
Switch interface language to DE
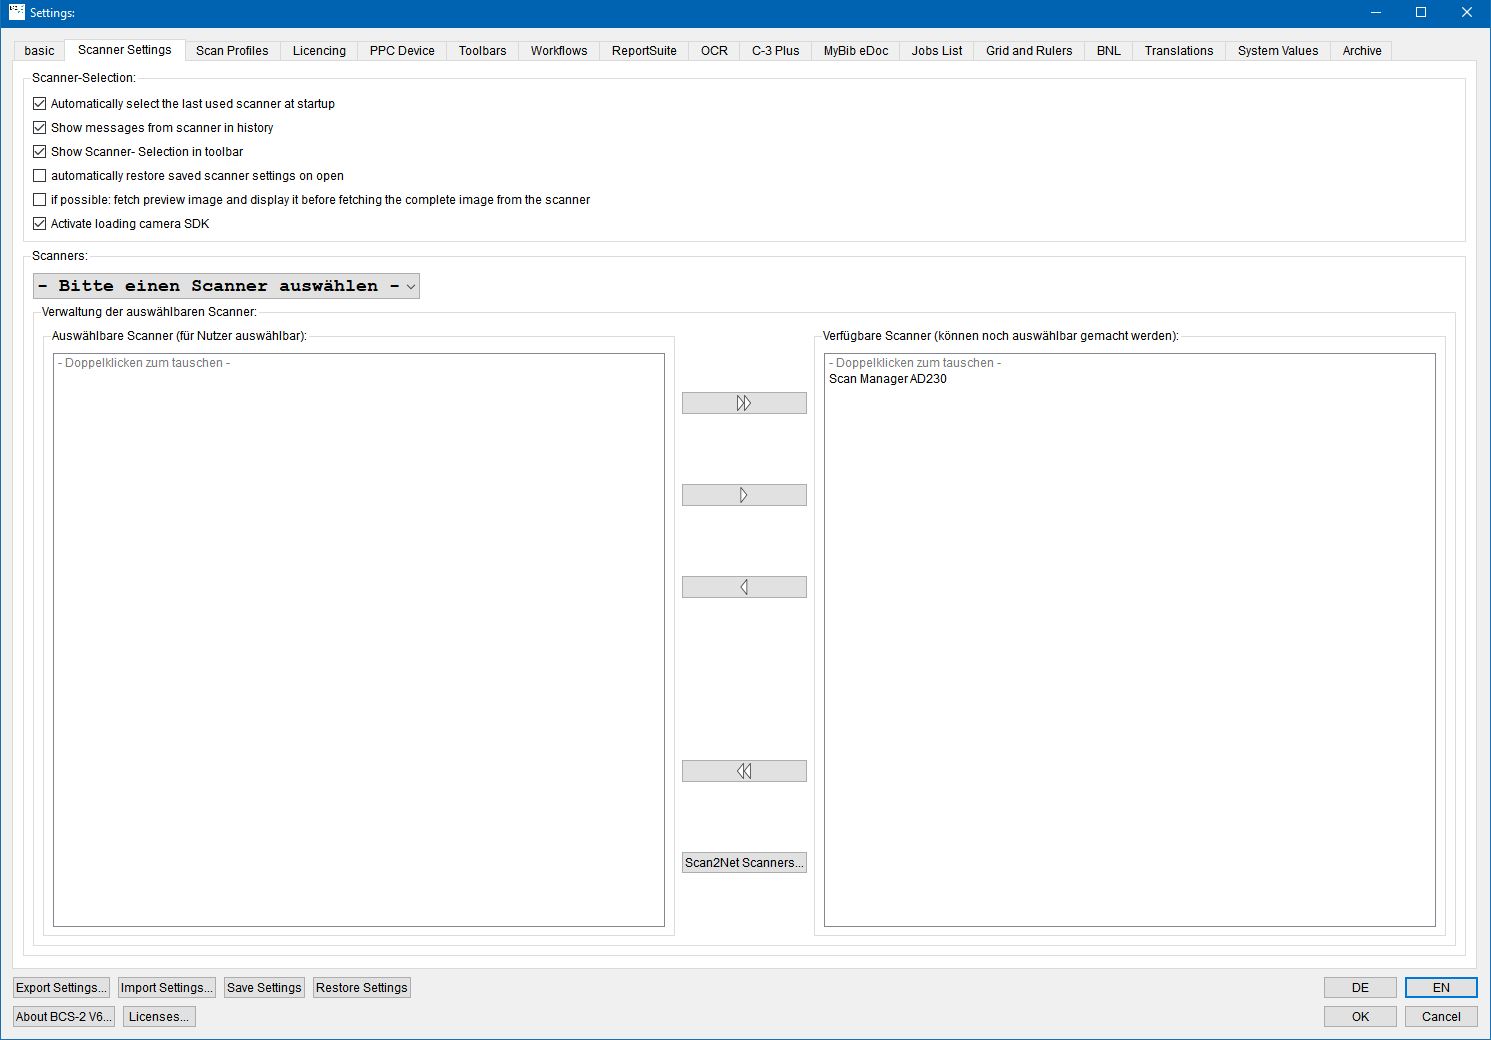pos(1359,987)
